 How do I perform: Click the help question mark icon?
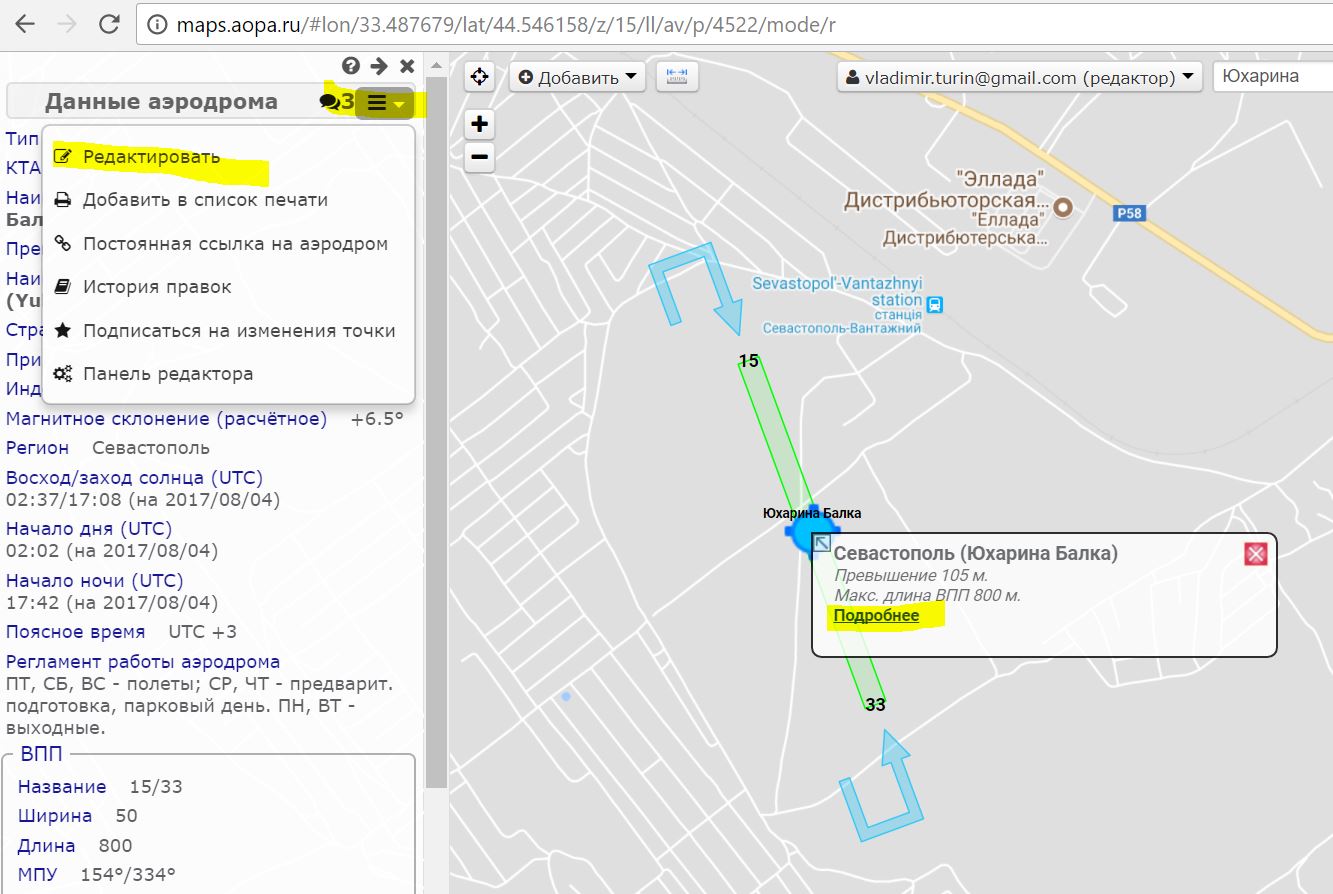350,66
